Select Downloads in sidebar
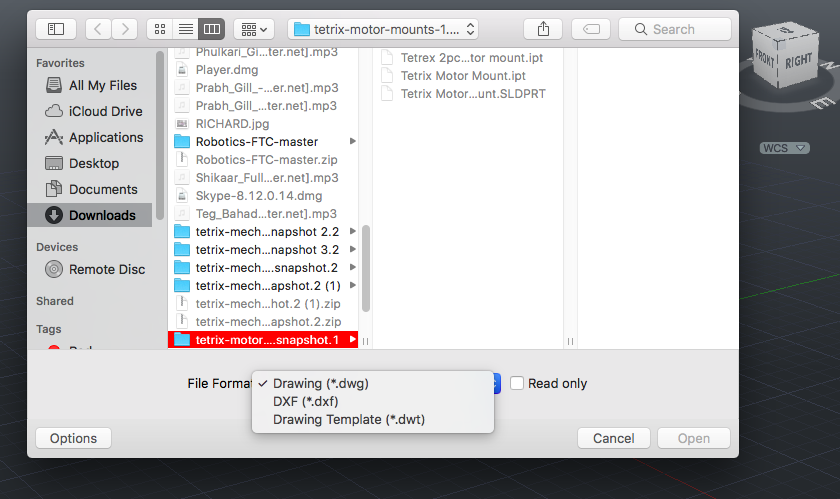The width and height of the screenshot is (840, 499). pyautogui.click(x=90, y=215)
